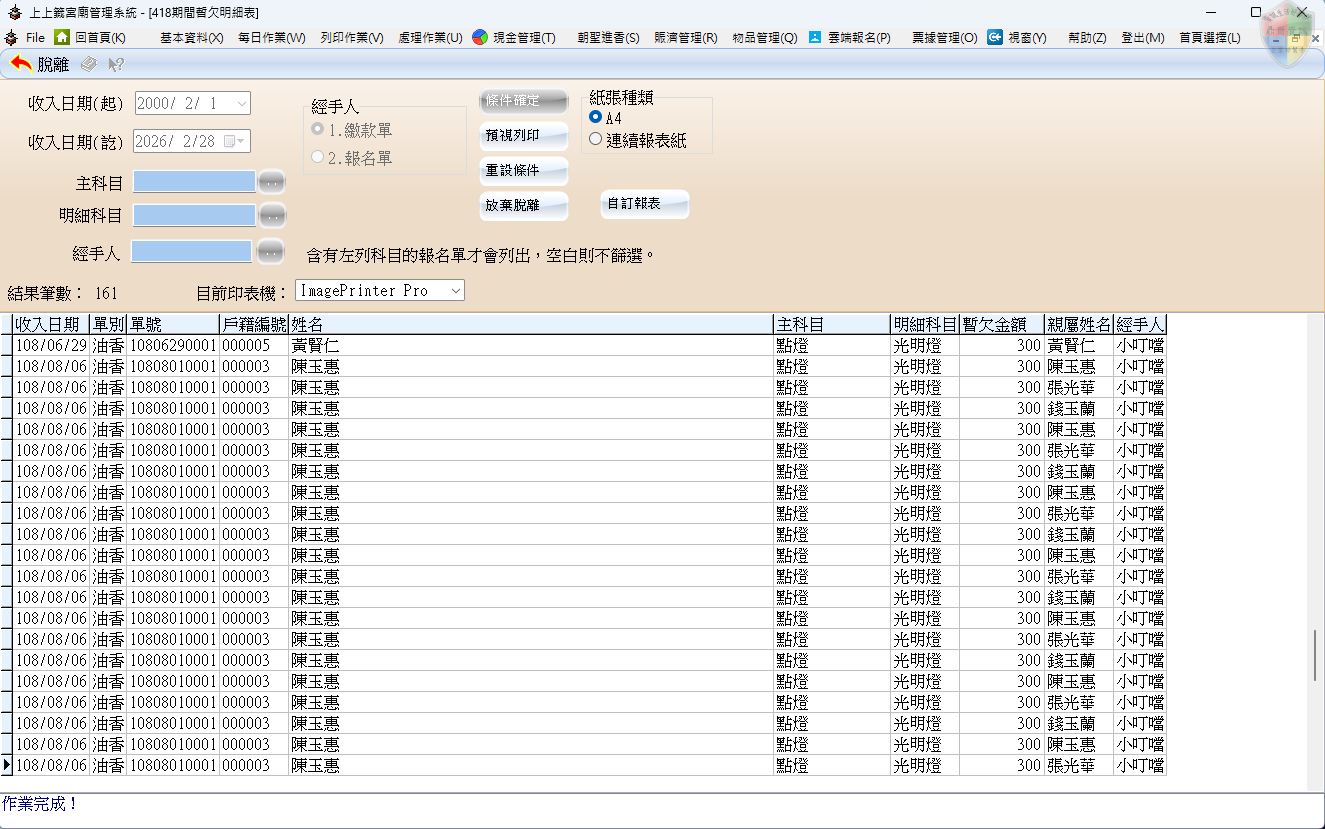Open the 目前印表機 printer dropdown
Screen dimensions: 1325x829
456,291
